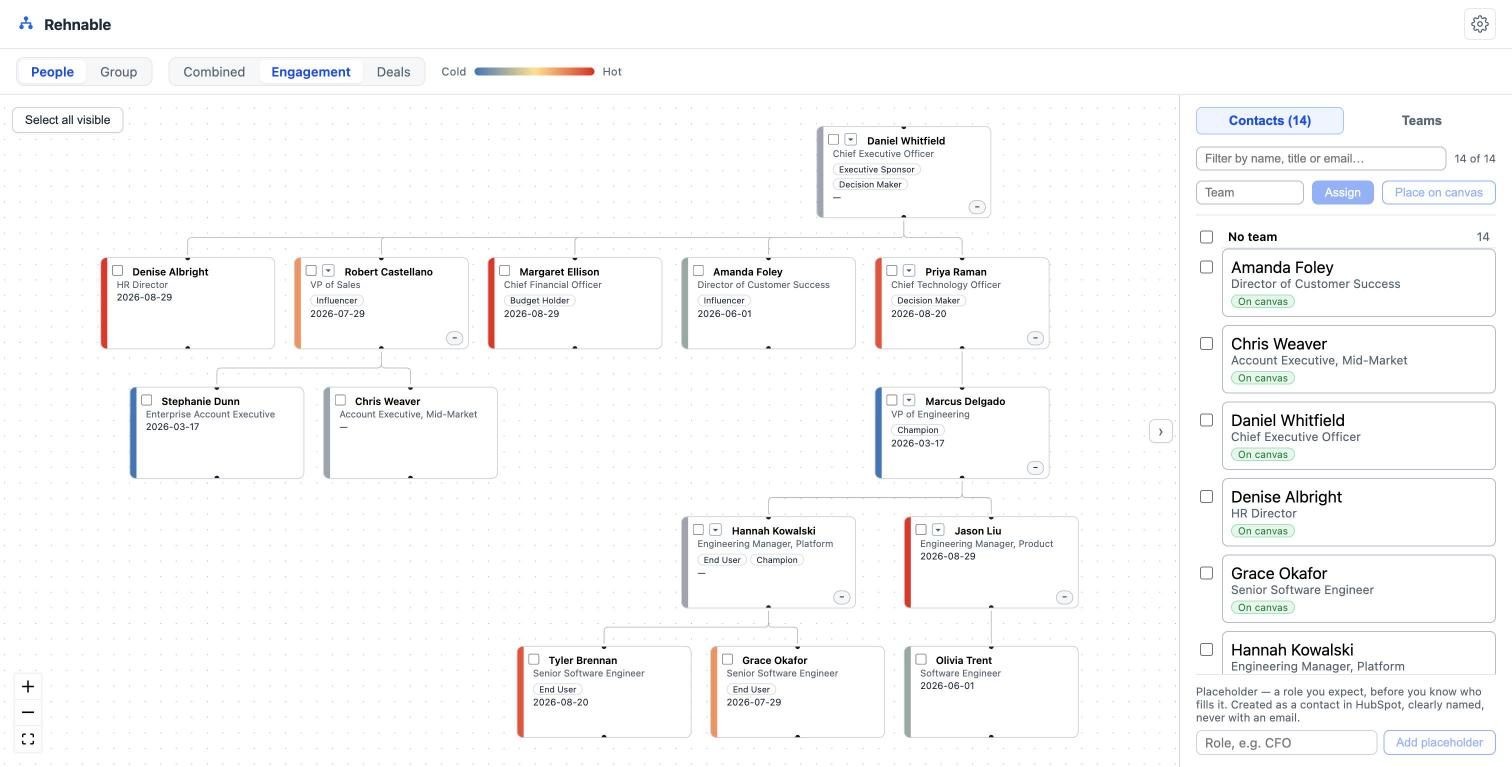Collapse the right sidebar panel arrow
The image size is (1512, 767).
point(1160,431)
